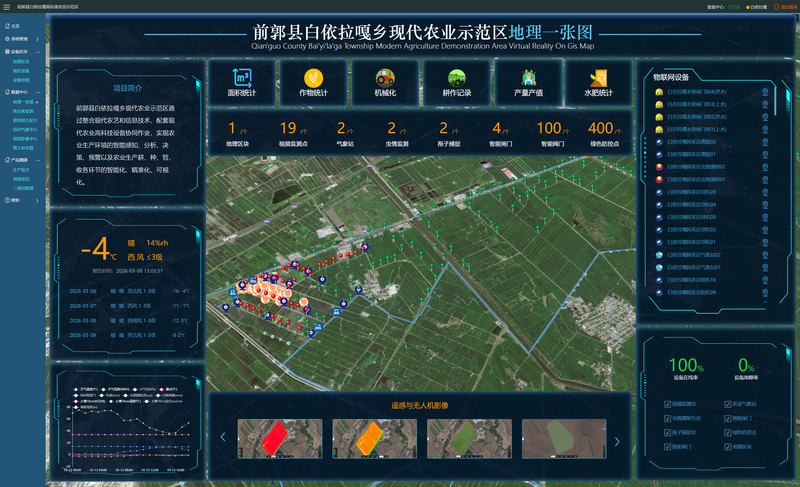The width and height of the screenshot is (800, 487).
Task: Click the logout icon in the top bar
Action: click(x=777, y=7)
